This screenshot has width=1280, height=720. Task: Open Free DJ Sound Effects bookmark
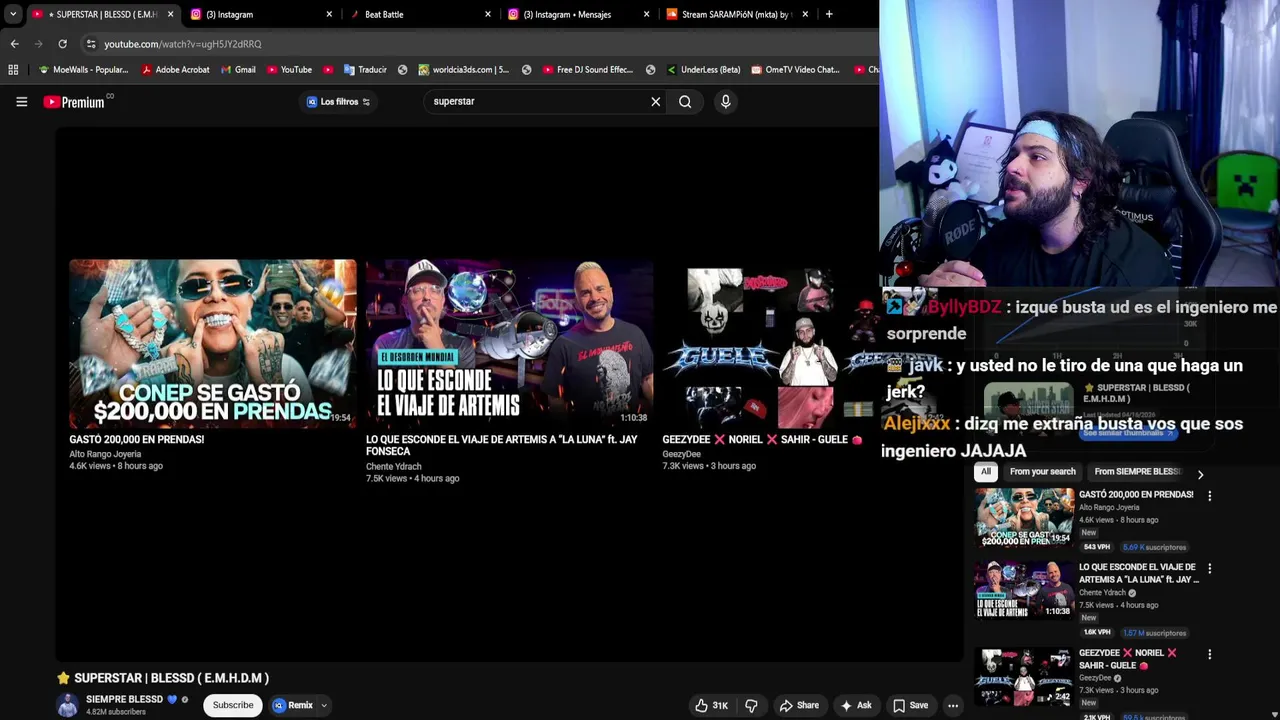pyautogui.click(x=588, y=70)
